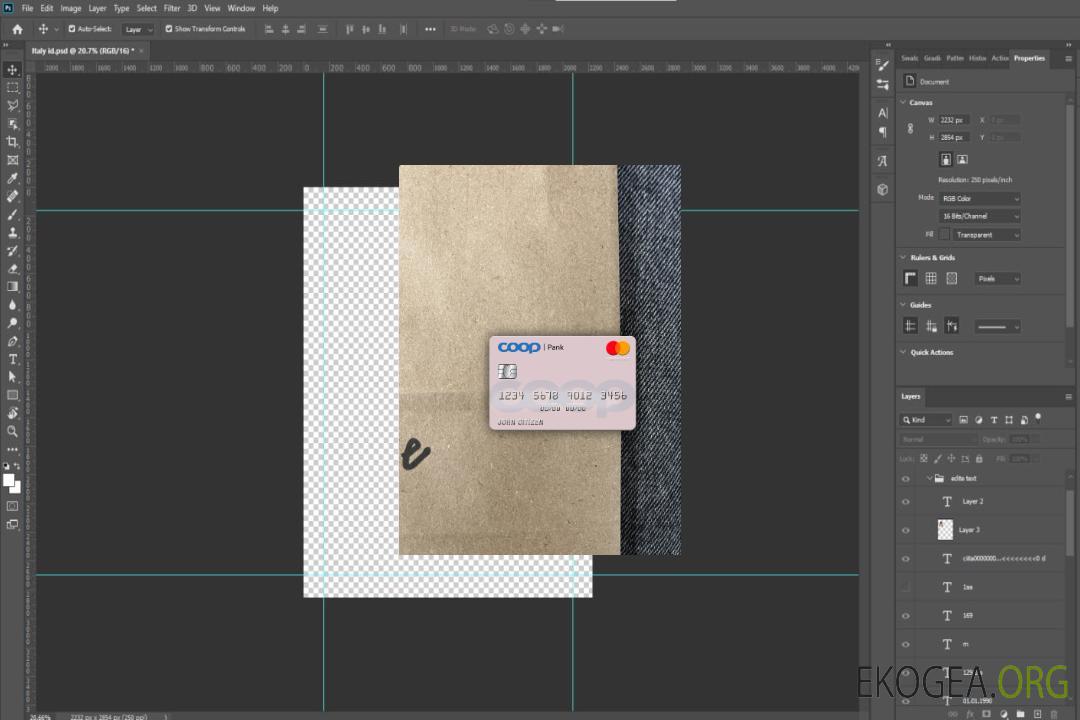Open the File menu

(27, 8)
